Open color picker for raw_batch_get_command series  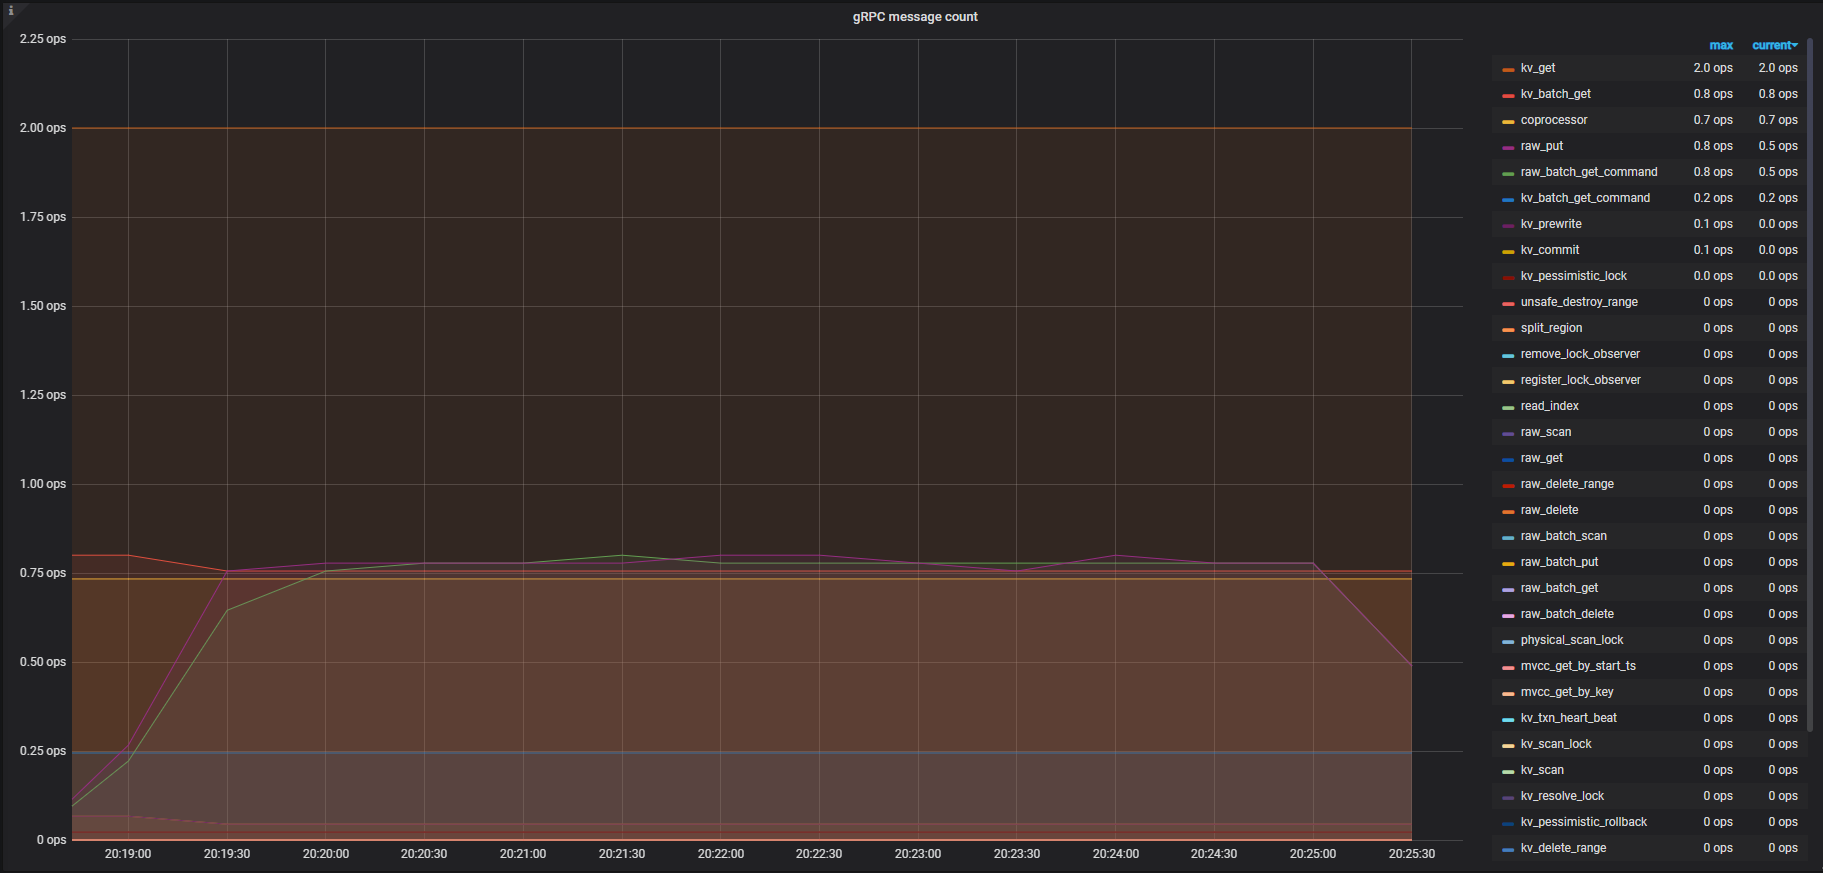(x=1508, y=173)
